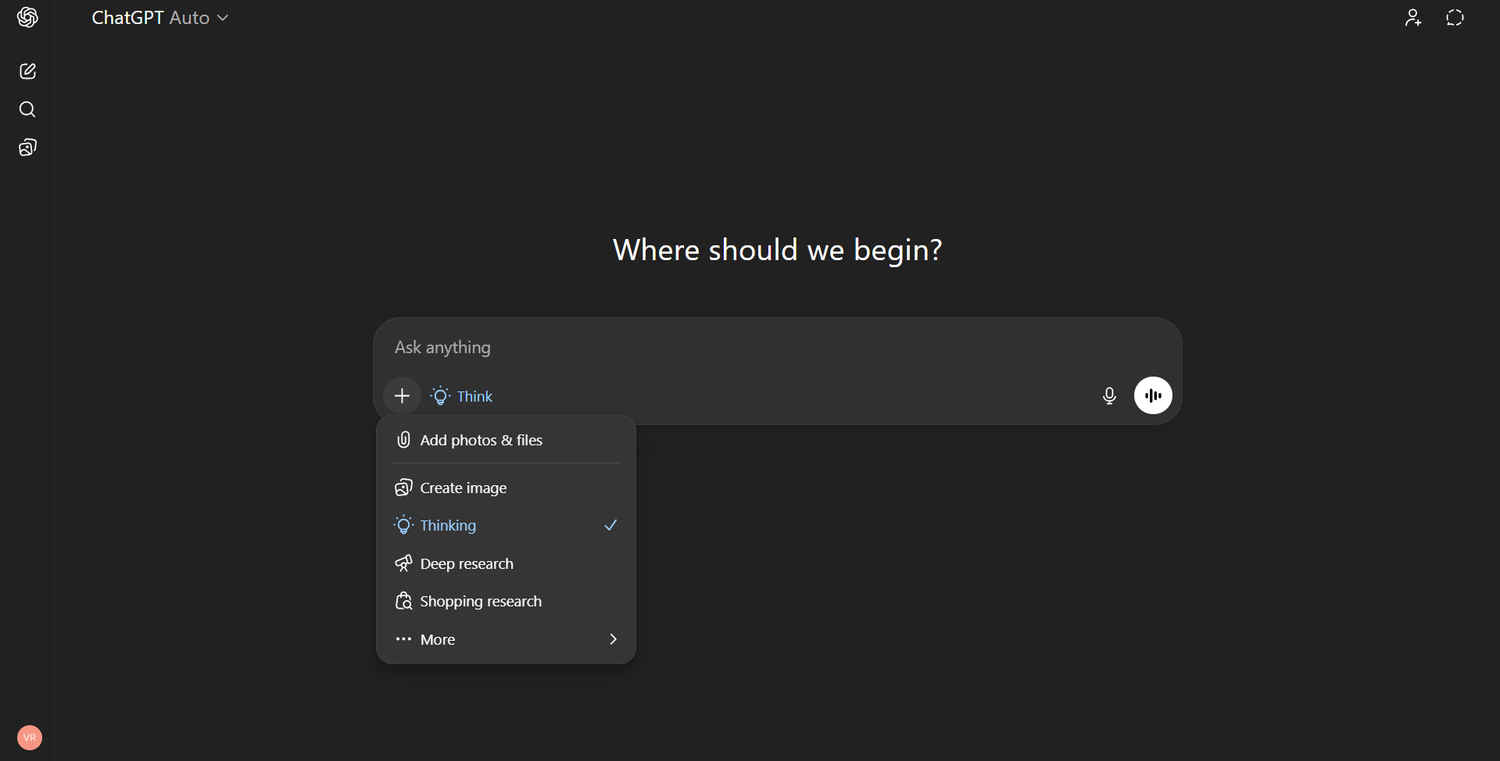Open the VR profile avatar
Viewport: 1500px width, 761px height.
(x=30, y=738)
